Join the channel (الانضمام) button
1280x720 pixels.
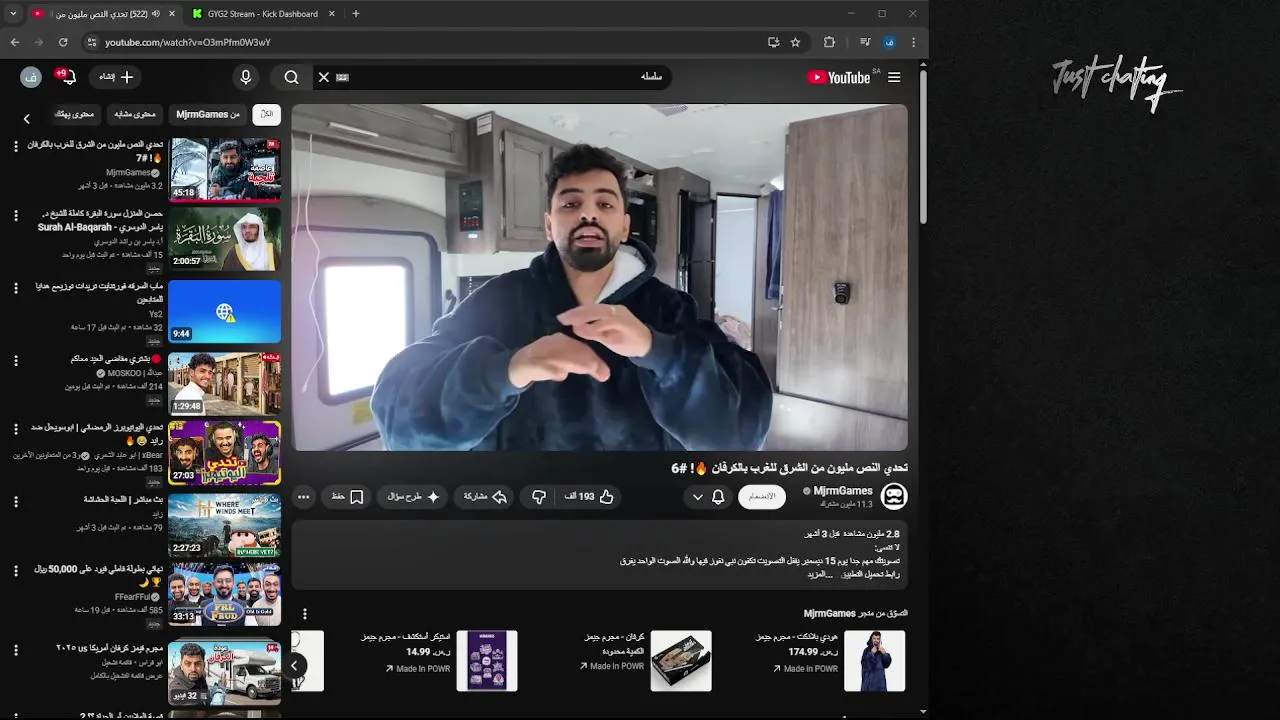[762, 496]
